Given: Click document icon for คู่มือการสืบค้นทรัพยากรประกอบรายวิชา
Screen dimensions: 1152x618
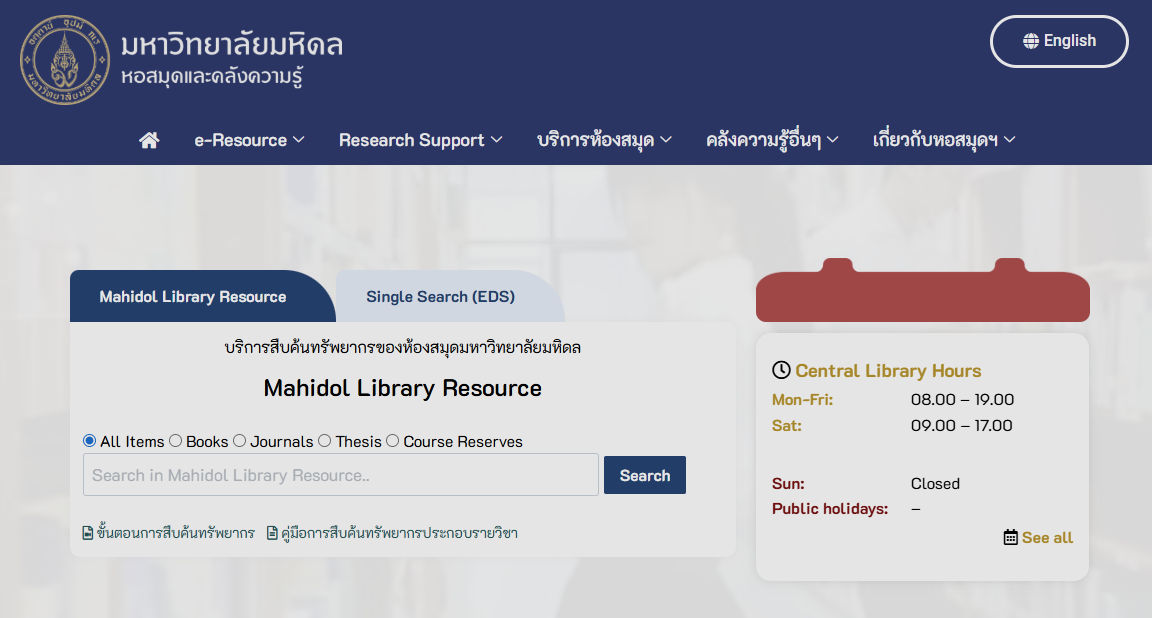Looking at the screenshot, I should point(272,533).
